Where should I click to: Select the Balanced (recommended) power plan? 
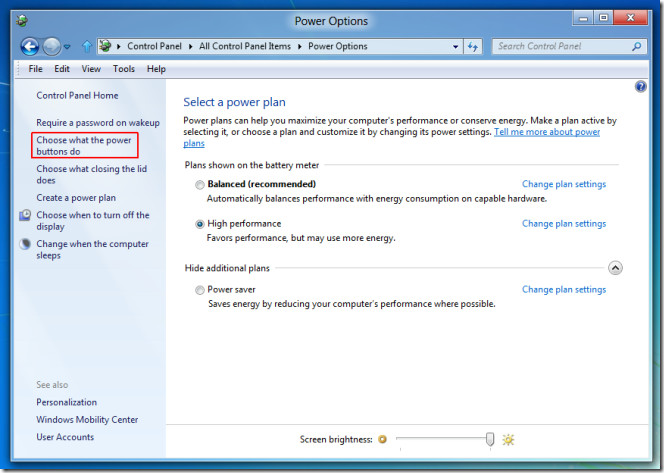pyautogui.click(x=200, y=185)
